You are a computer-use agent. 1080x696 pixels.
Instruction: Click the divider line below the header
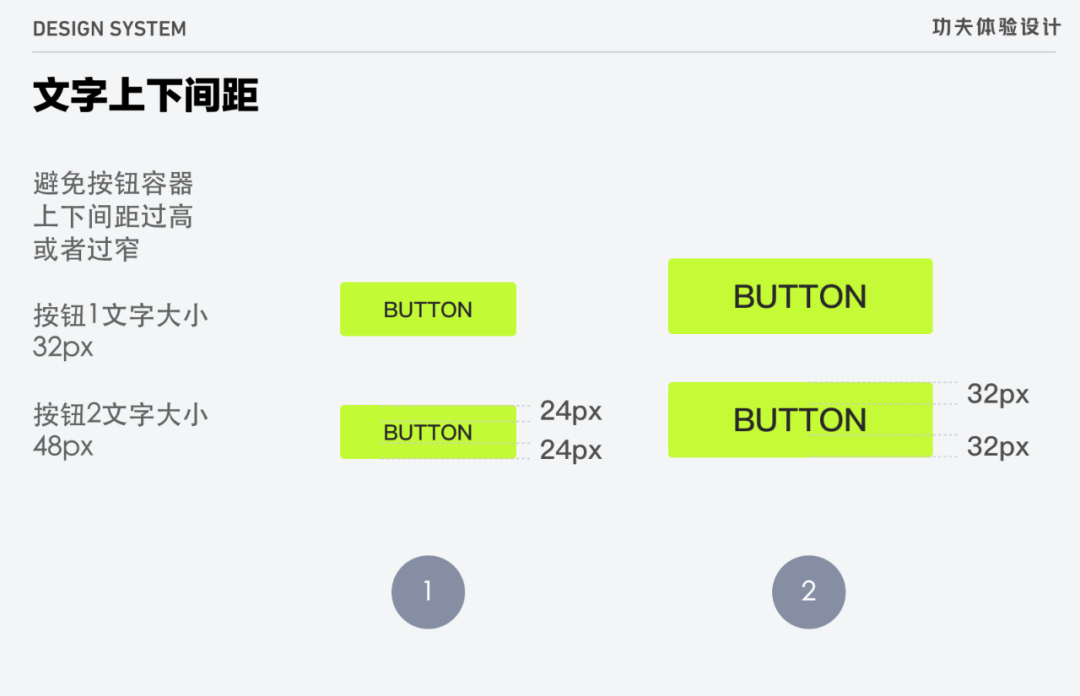[x=544, y=52]
